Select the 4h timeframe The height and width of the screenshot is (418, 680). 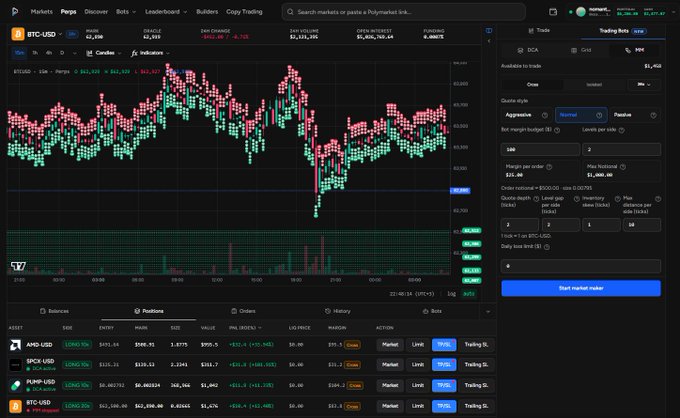tap(49, 53)
